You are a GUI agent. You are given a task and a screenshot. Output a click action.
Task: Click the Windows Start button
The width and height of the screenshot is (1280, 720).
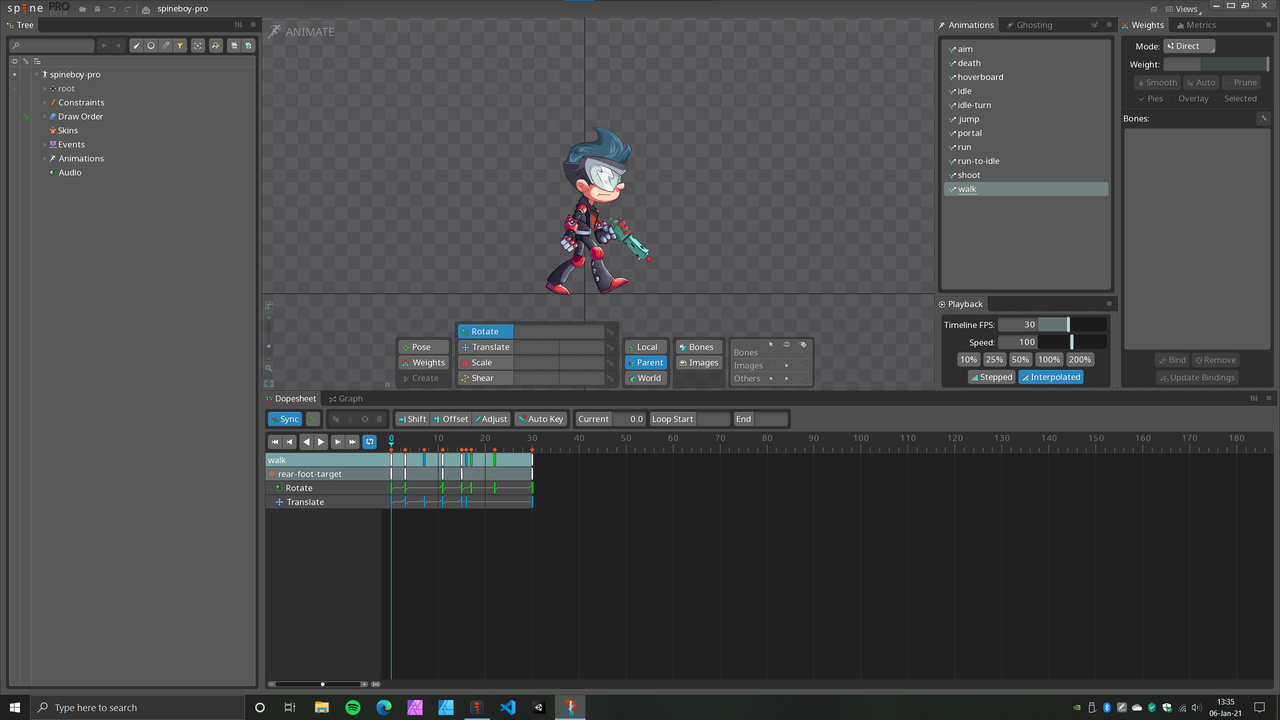15,707
